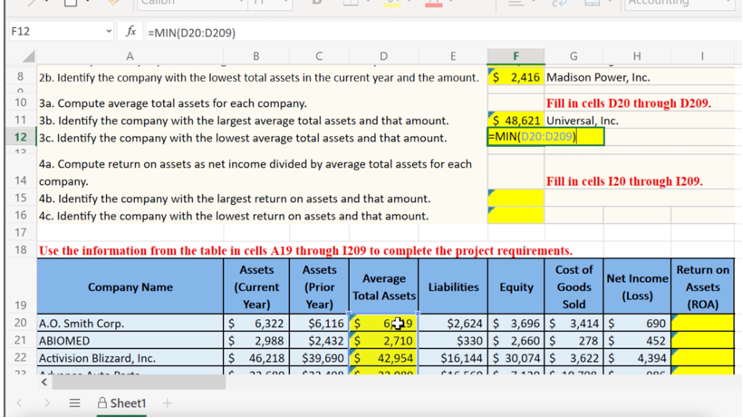
Task: Click the yellow ROA cell for A.O. Smith
Action: pos(703,323)
